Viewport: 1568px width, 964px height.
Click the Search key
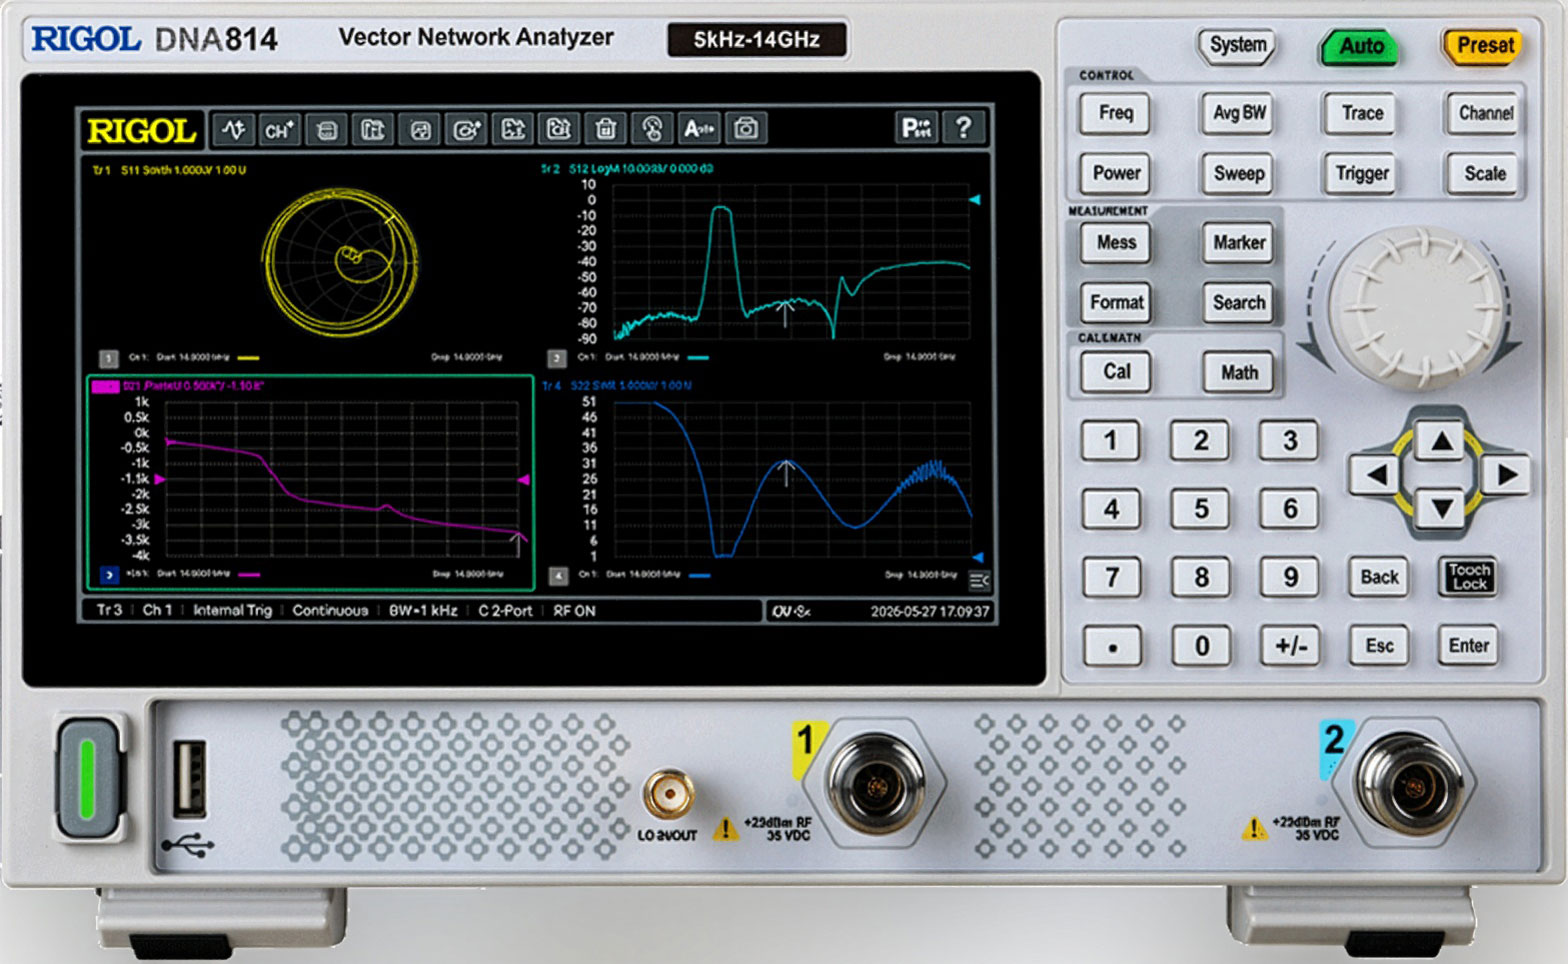1239,303
